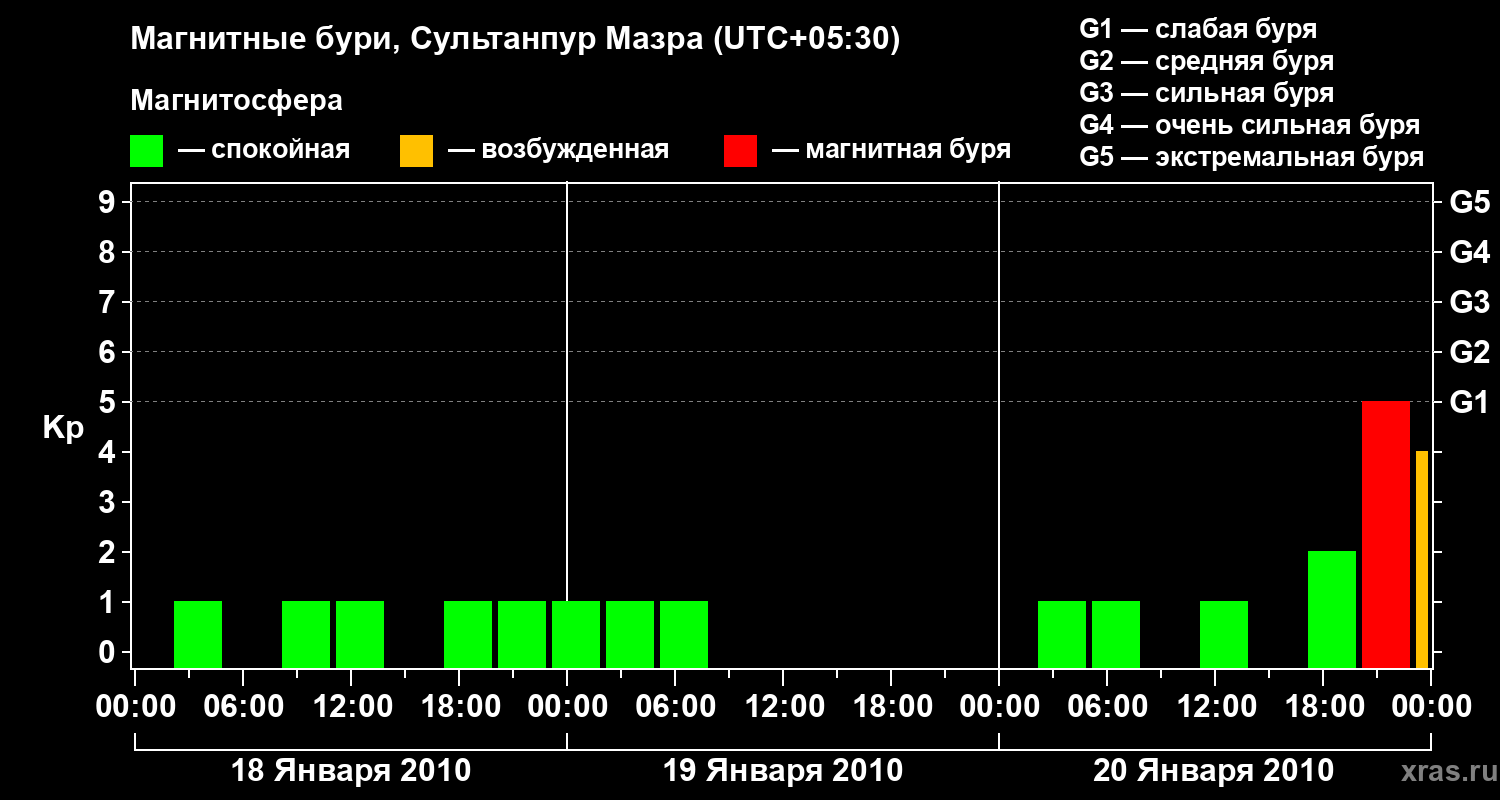Viewport: 1500px width, 800px height.
Task: Click the legend text "— спокойная"
Action: [x=264, y=151]
